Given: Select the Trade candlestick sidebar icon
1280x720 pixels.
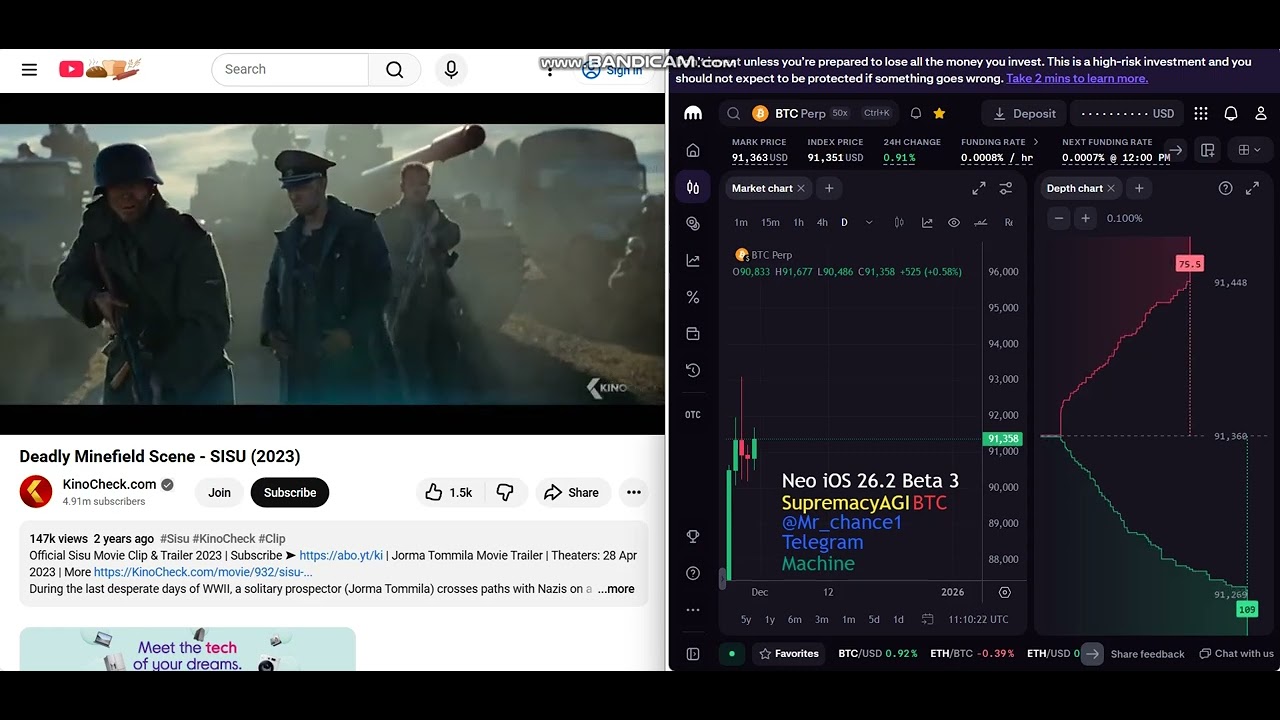Looking at the screenshot, I should 693,187.
